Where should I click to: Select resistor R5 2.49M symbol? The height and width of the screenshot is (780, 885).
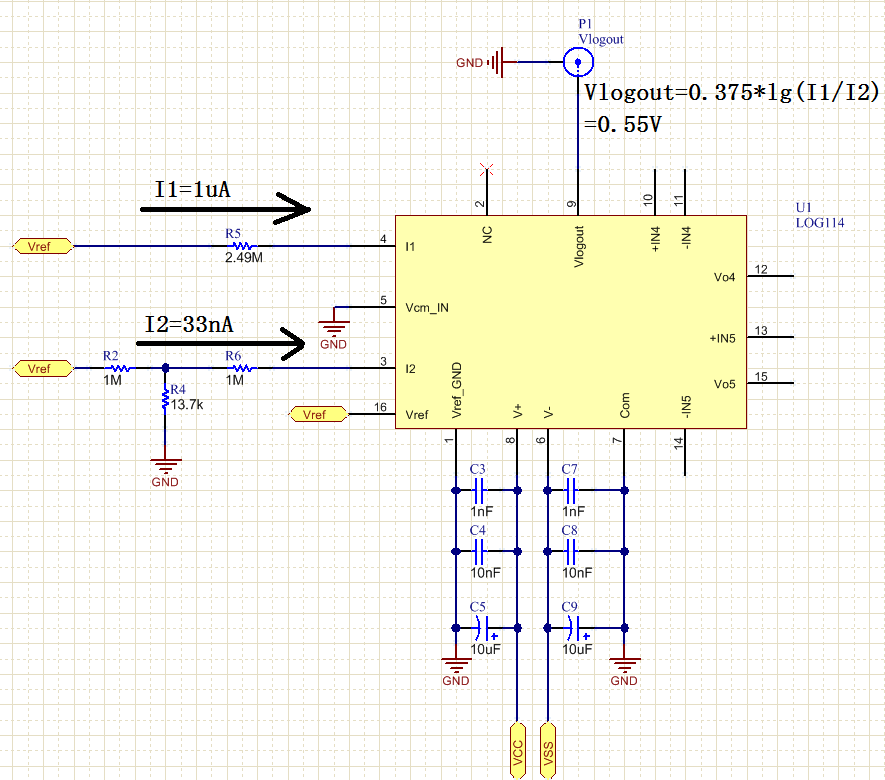tap(243, 246)
